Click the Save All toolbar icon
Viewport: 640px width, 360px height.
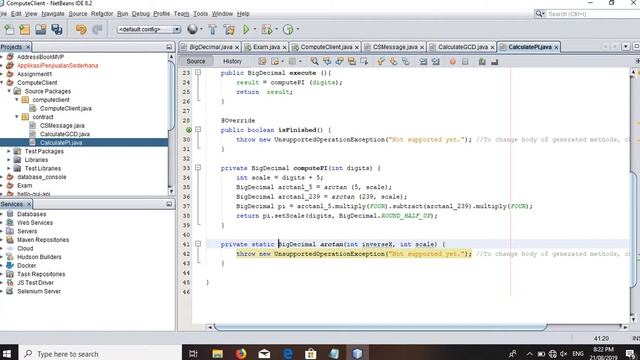(x=57, y=29)
